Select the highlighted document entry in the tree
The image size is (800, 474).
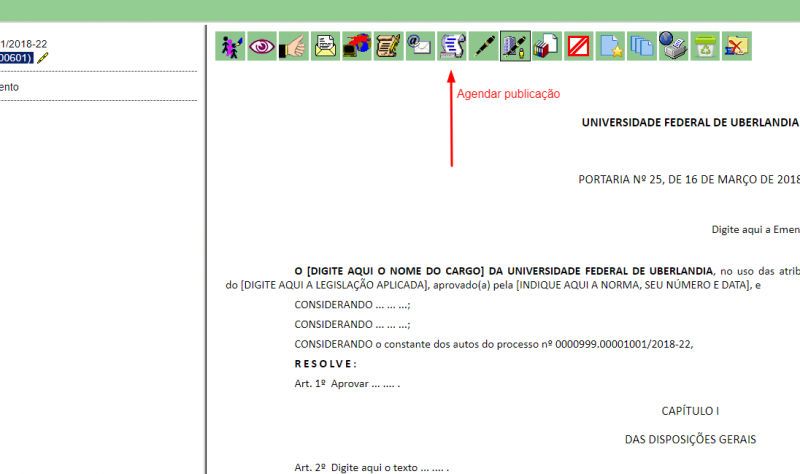15,58
